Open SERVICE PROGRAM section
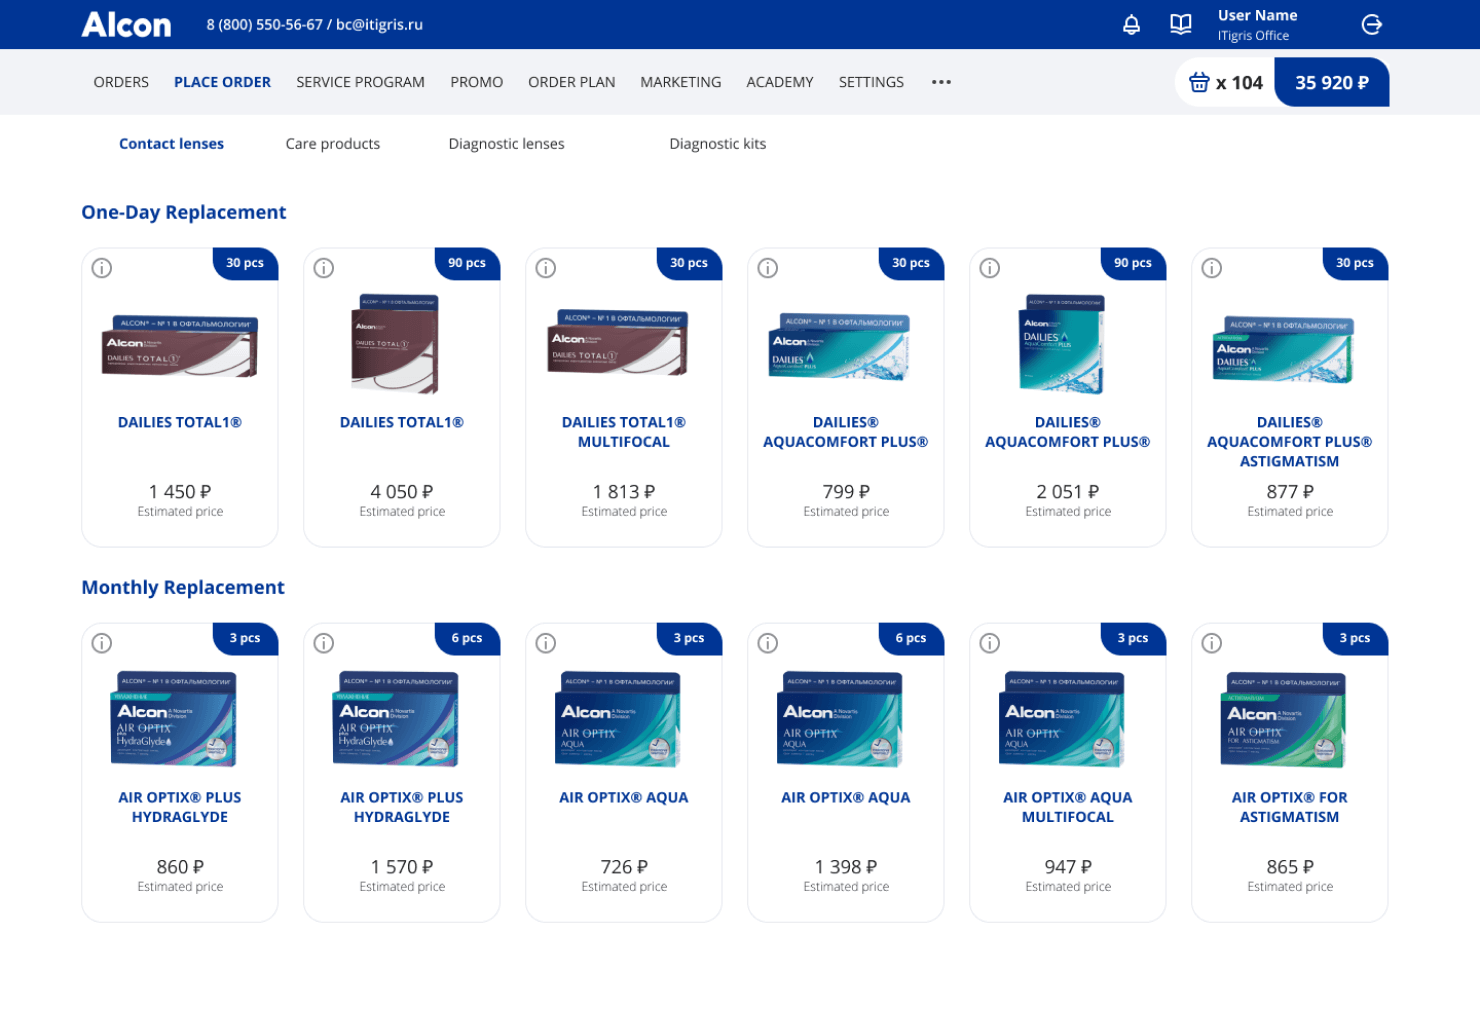Image resolution: width=1480 pixels, height=1024 pixels. point(360,82)
